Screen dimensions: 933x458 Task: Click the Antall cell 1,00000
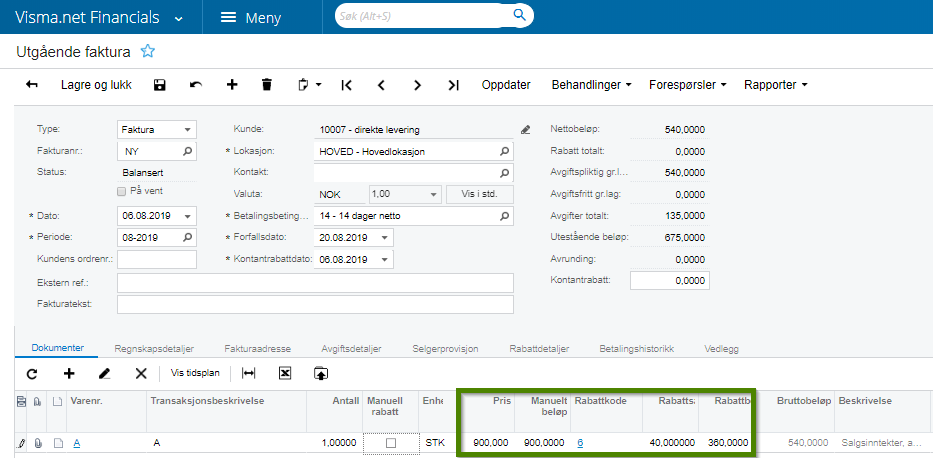click(x=333, y=443)
